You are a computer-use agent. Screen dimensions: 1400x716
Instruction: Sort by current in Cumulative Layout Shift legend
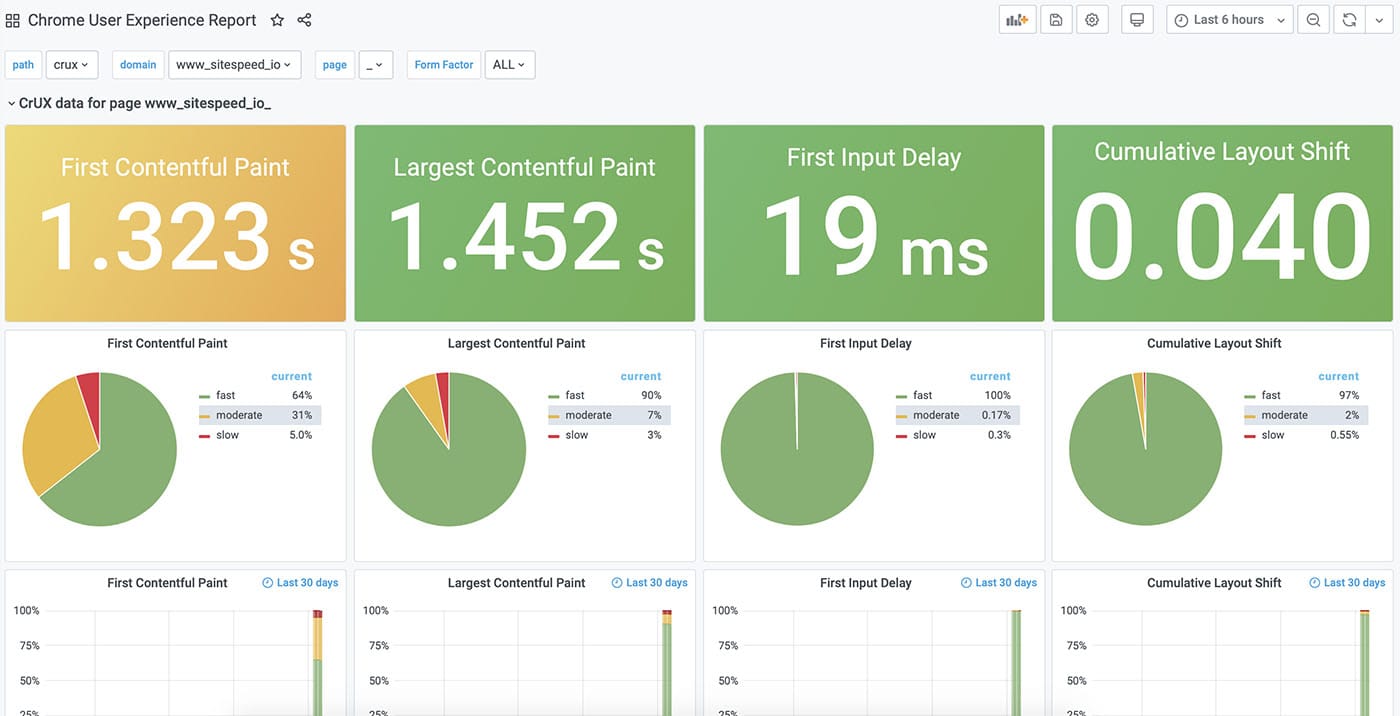pyautogui.click(x=1339, y=377)
